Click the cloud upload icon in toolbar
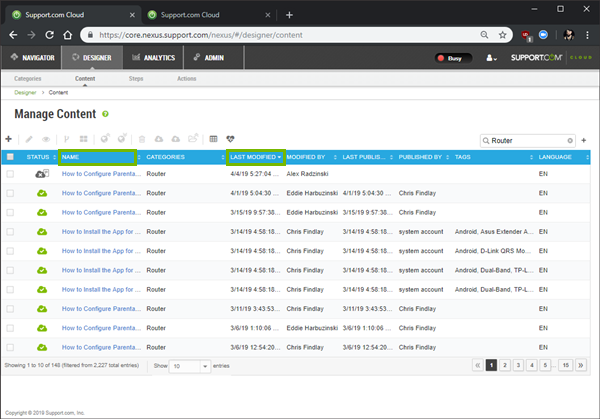Viewport: 600px width, 419px height. [x=176, y=139]
